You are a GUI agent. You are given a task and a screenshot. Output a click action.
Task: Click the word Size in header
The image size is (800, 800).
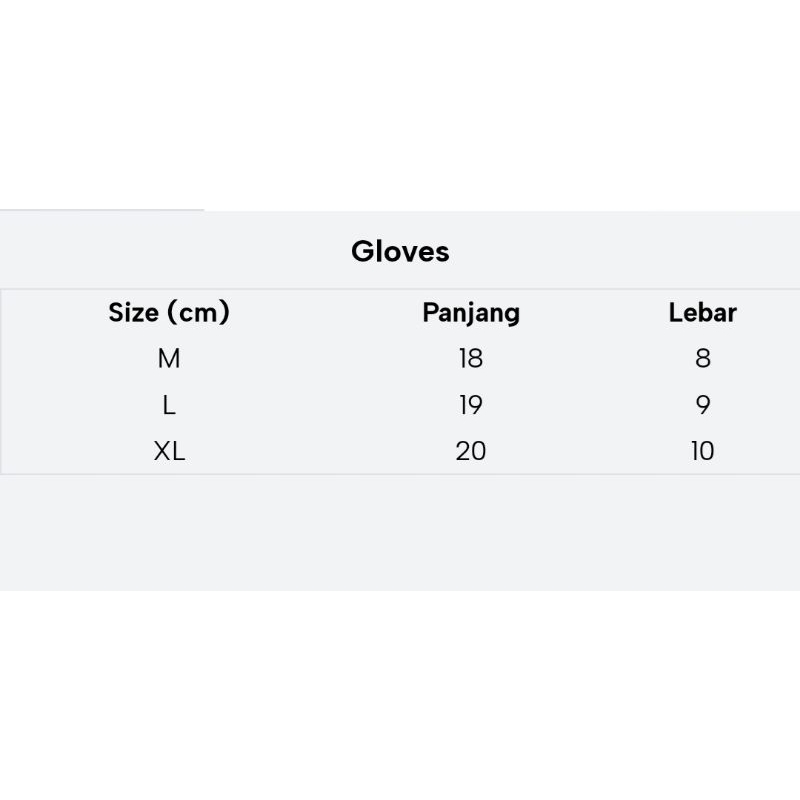[x=133, y=312]
